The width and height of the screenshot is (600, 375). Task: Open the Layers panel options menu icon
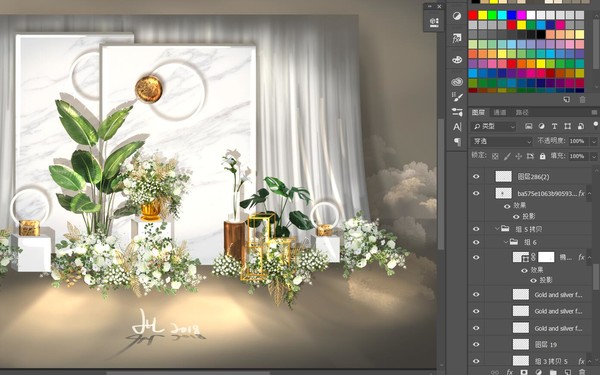(x=594, y=112)
